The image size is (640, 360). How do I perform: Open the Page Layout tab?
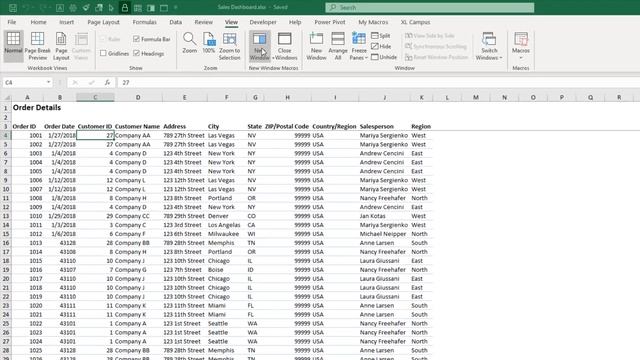coord(104,22)
